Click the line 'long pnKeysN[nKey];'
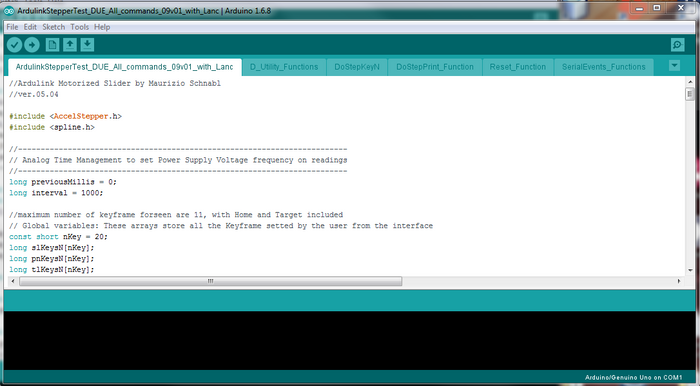Image resolution: width=700 pixels, height=386 pixels. pos(52,258)
